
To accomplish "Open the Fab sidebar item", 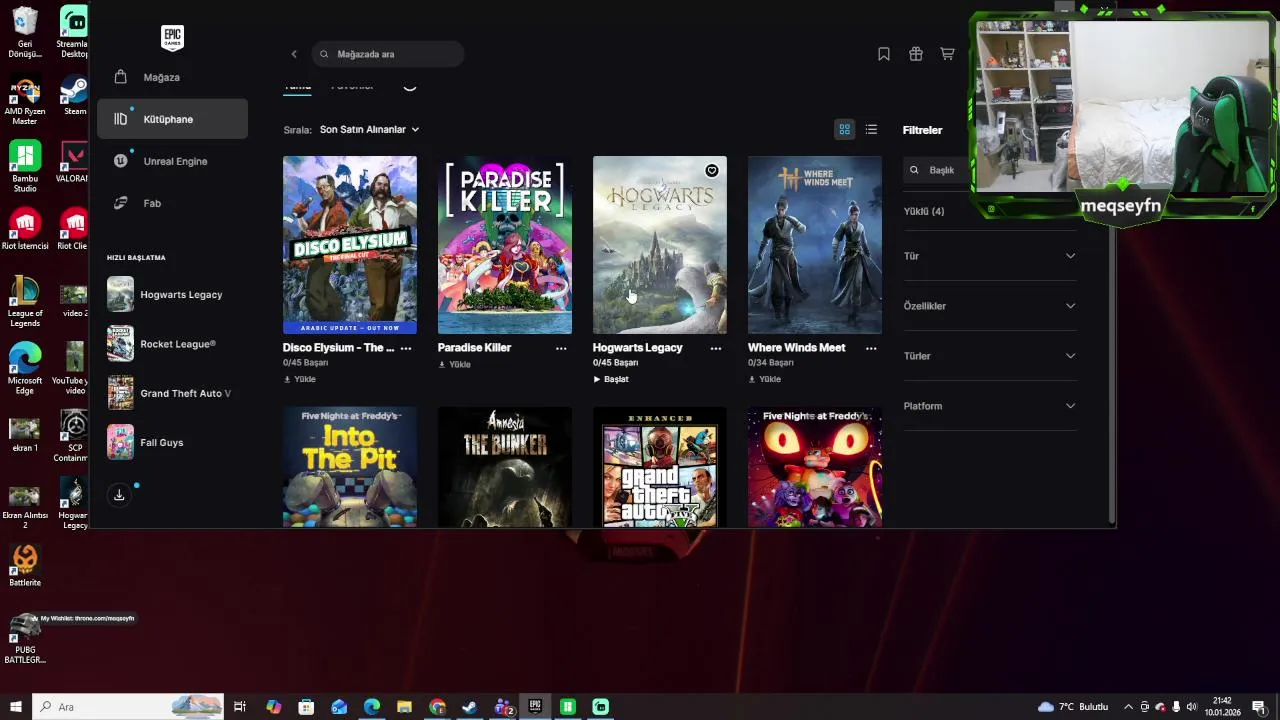I will [172, 203].
